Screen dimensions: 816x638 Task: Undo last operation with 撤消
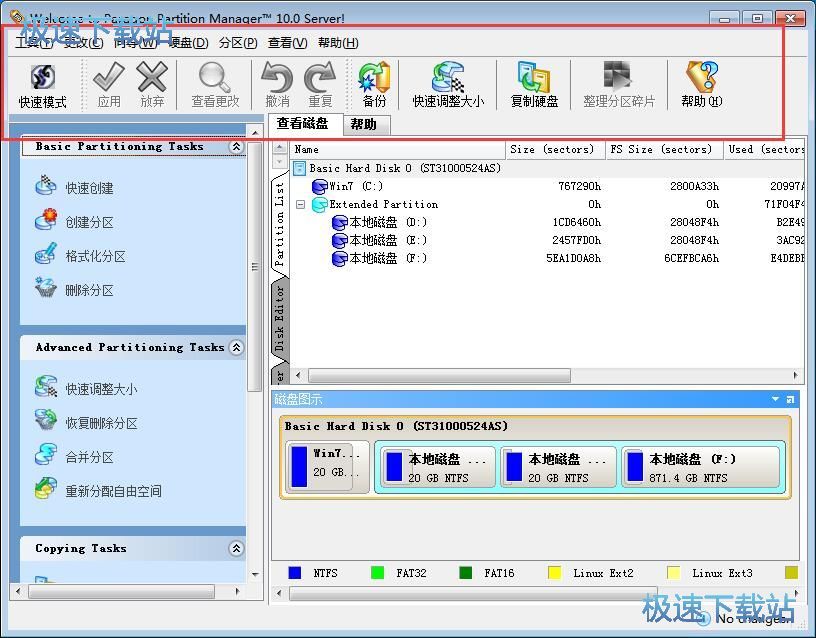coord(277,85)
